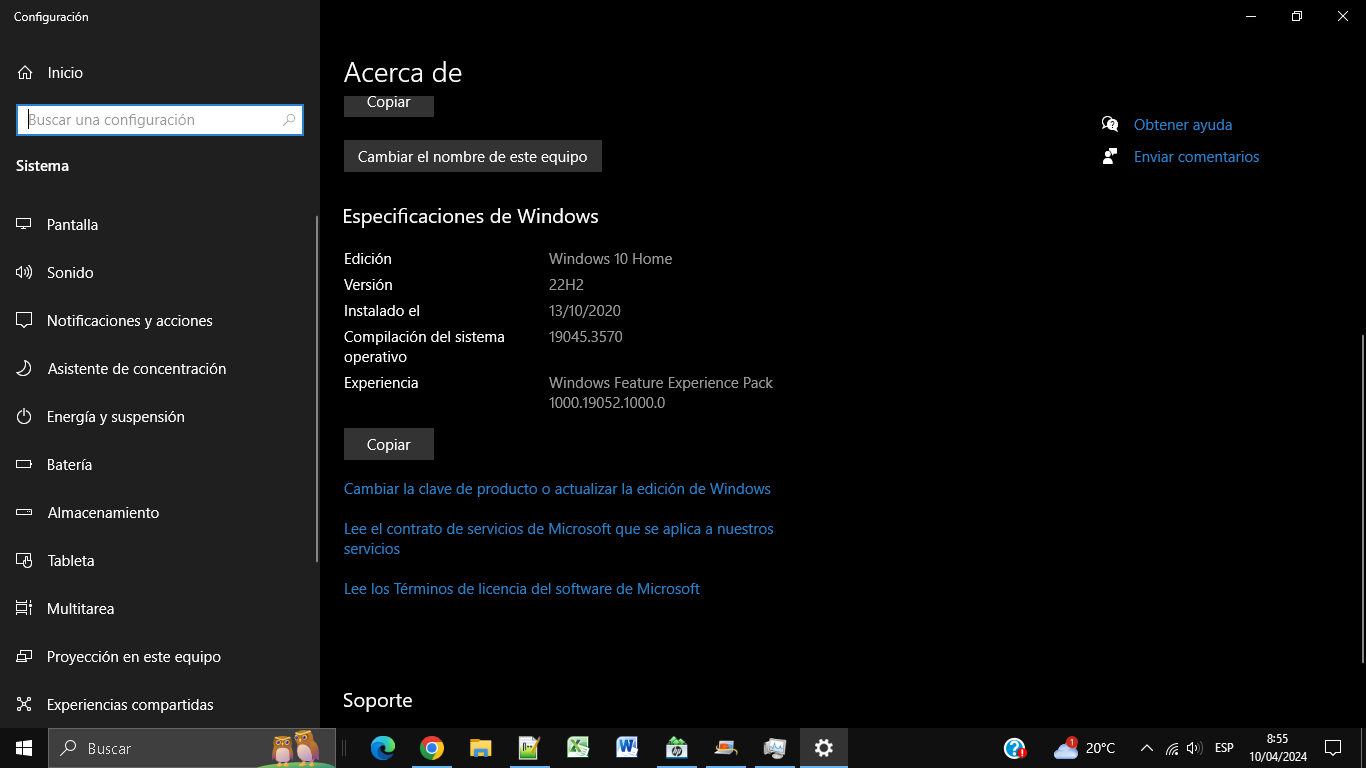
Task: Click Cambiar el nombre de este equipo
Action: point(473,156)
